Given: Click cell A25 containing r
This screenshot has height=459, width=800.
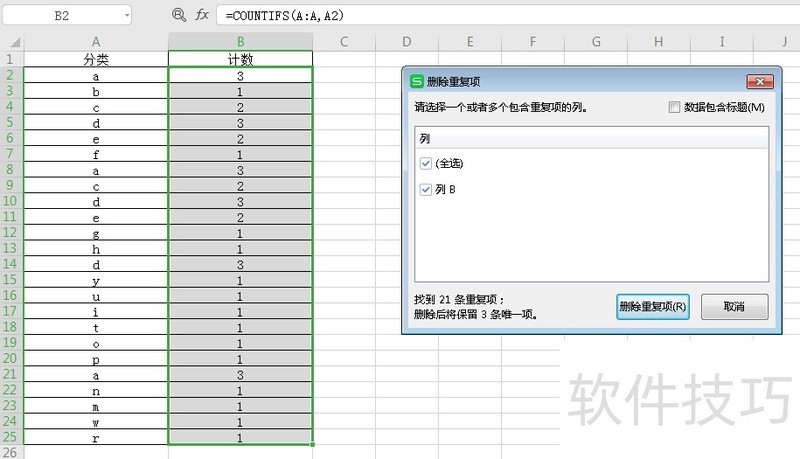Looking at the screenshot, I should [96, 438].
